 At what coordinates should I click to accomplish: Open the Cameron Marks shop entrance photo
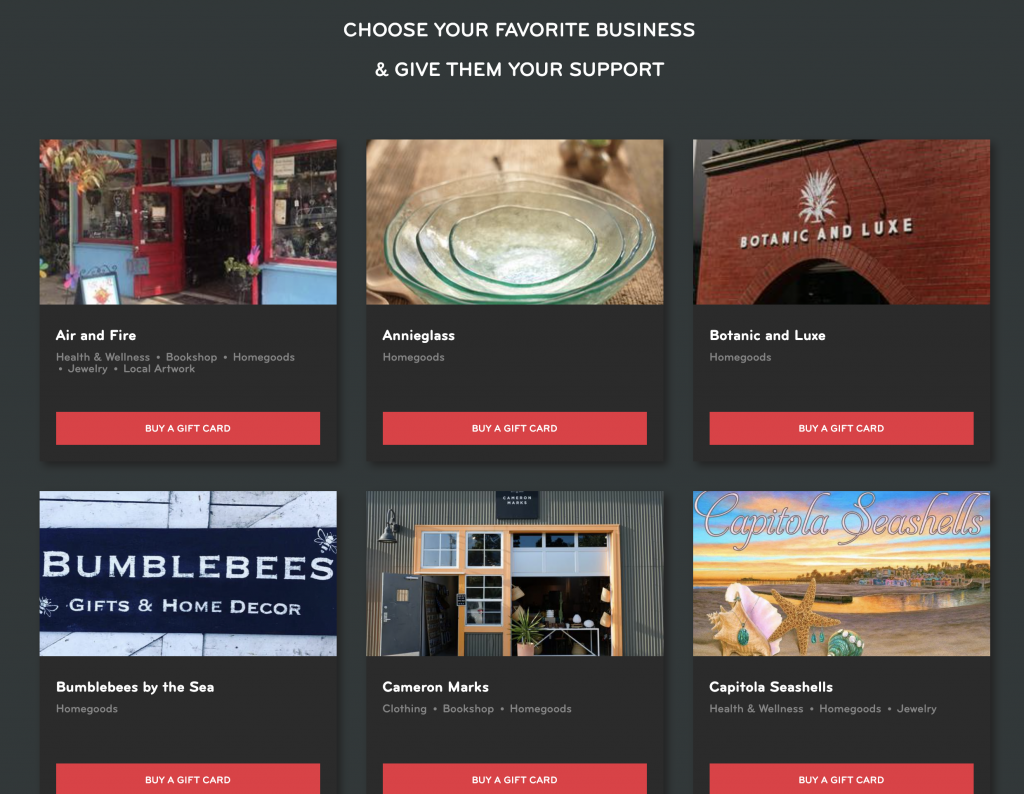tap(515, 573)
